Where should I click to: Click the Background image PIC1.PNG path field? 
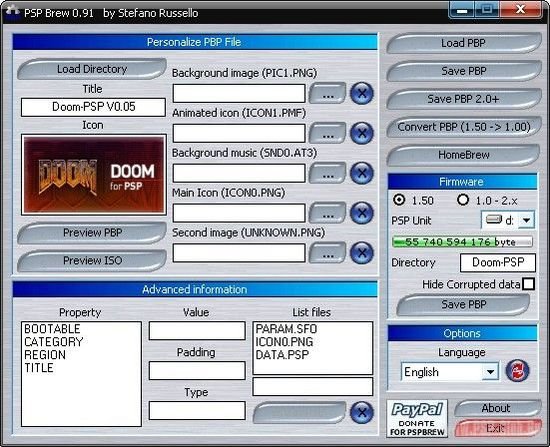(x=239, y=93)
